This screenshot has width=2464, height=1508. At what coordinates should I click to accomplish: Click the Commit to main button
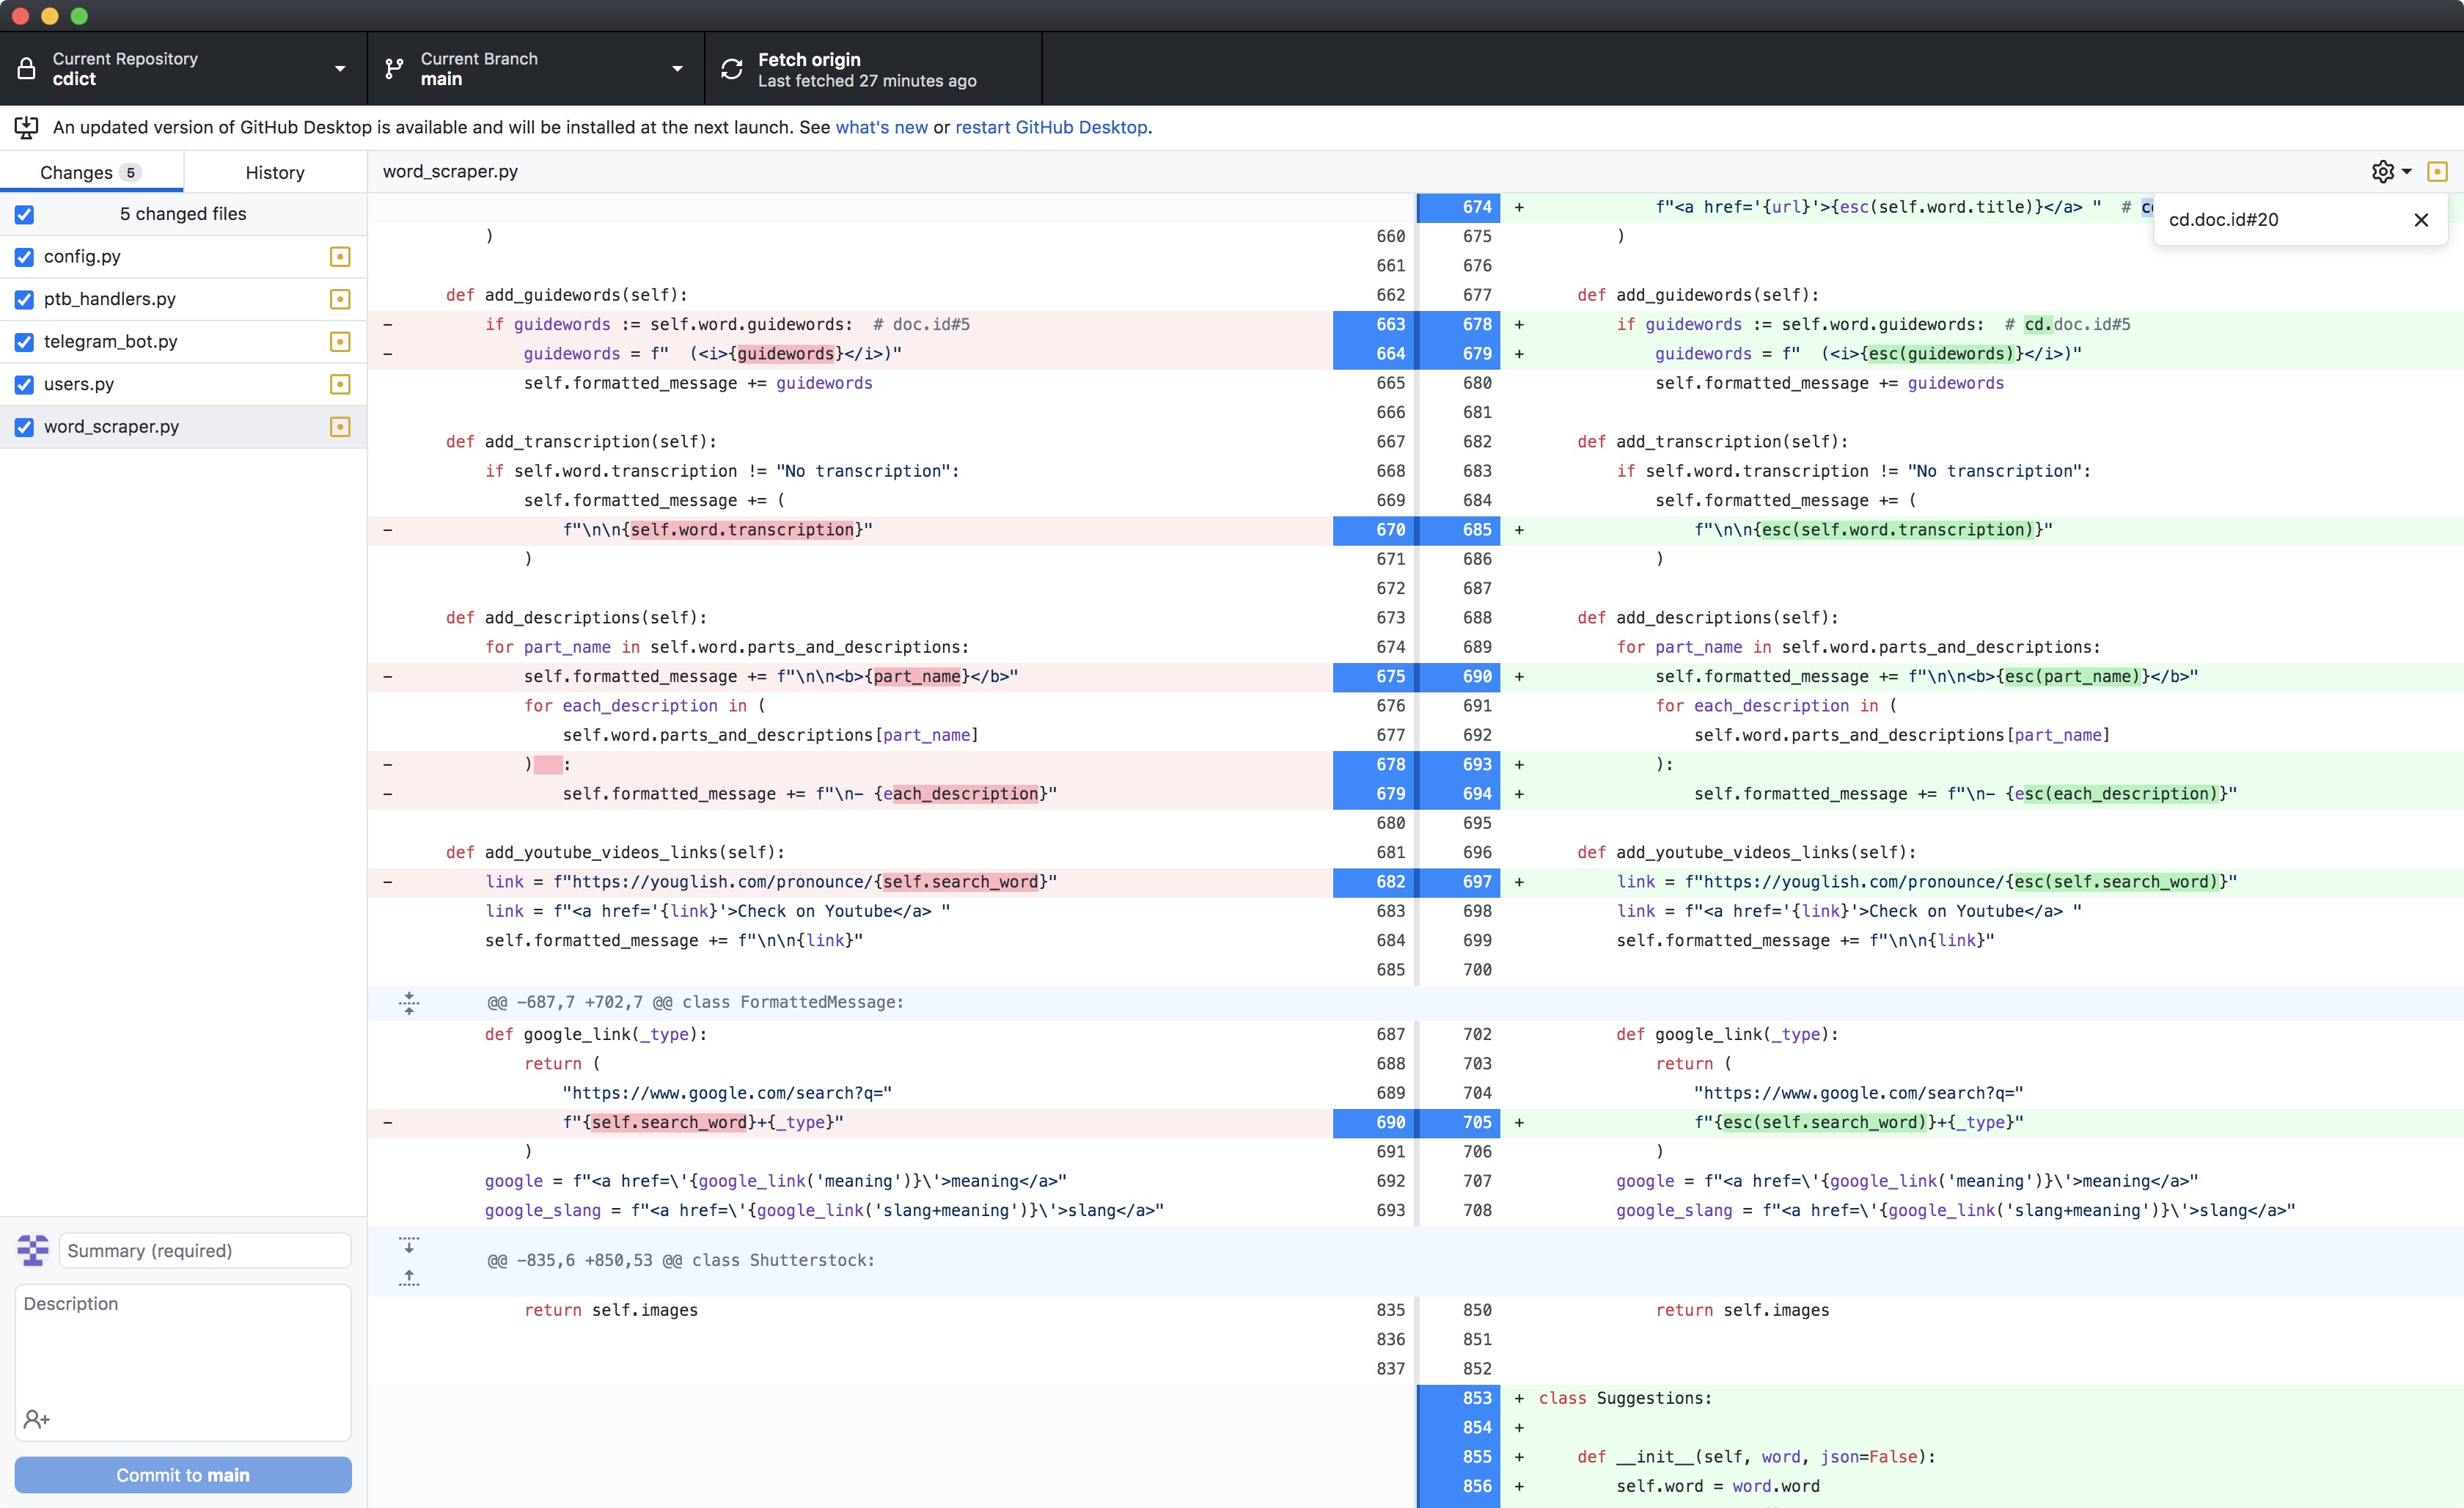[x=183, y=1475]
